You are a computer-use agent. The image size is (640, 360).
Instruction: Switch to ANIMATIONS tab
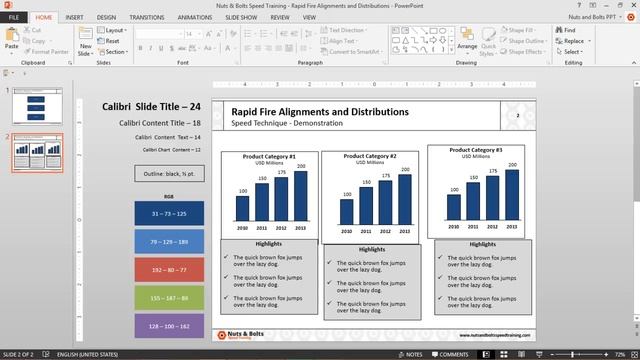(x=195, y=17)
